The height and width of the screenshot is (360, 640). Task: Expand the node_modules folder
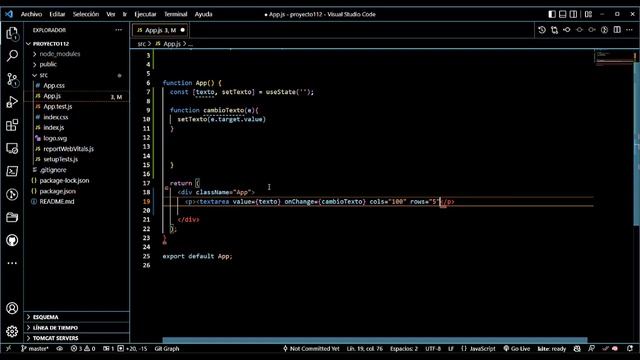(x=60, y=54)
